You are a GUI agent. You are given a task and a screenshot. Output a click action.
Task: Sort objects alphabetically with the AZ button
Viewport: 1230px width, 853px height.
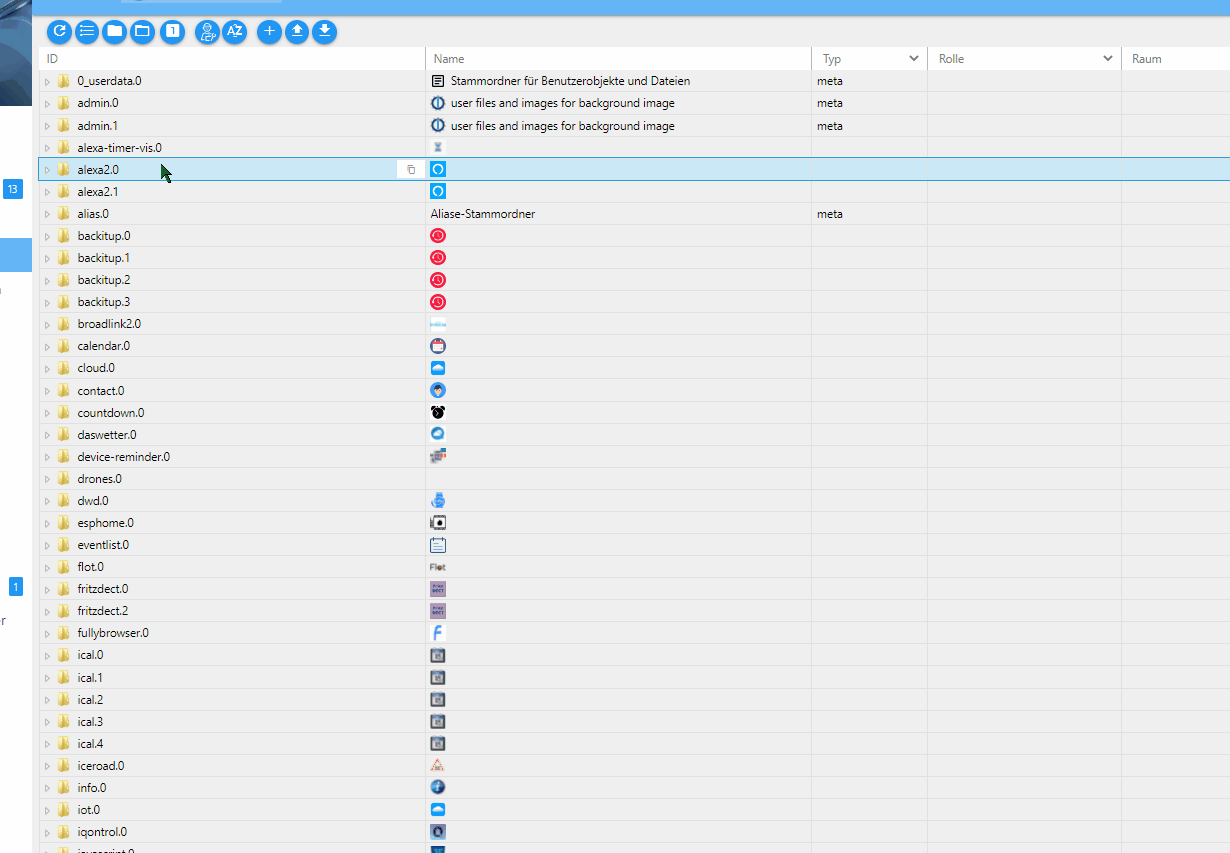235,31
